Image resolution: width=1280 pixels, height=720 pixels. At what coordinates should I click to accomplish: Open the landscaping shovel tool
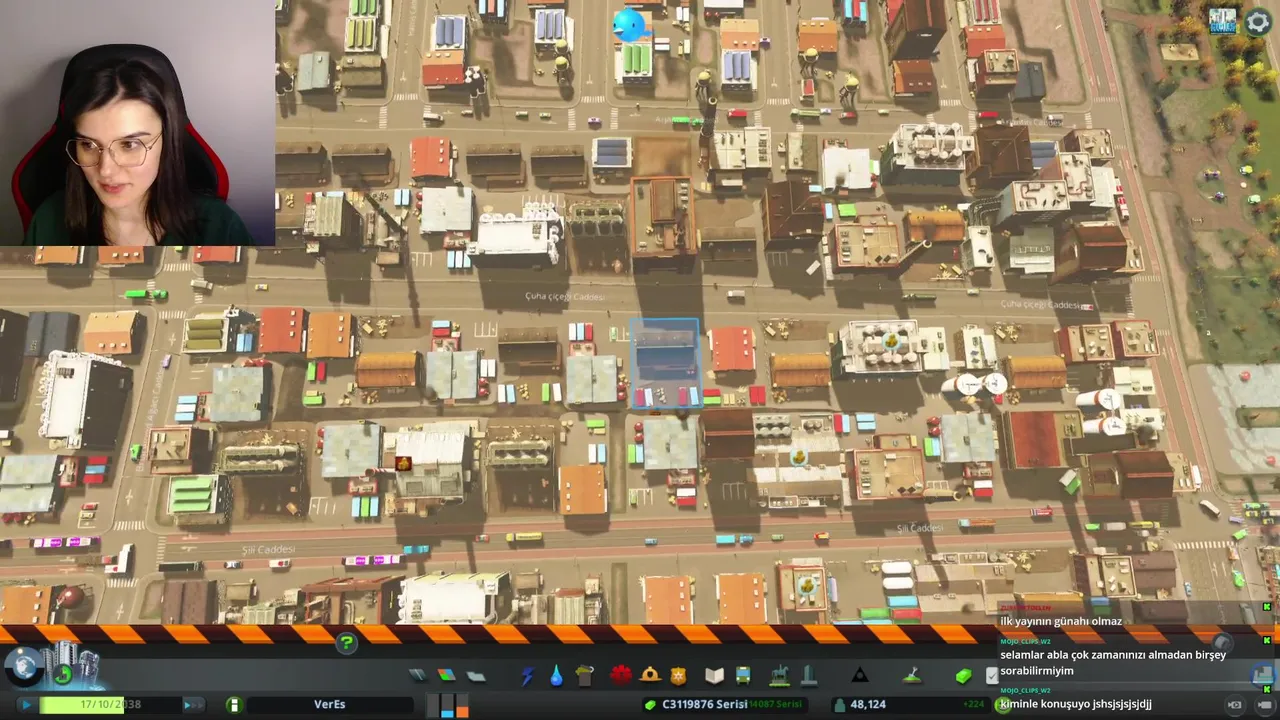click(x=912, y=676)
